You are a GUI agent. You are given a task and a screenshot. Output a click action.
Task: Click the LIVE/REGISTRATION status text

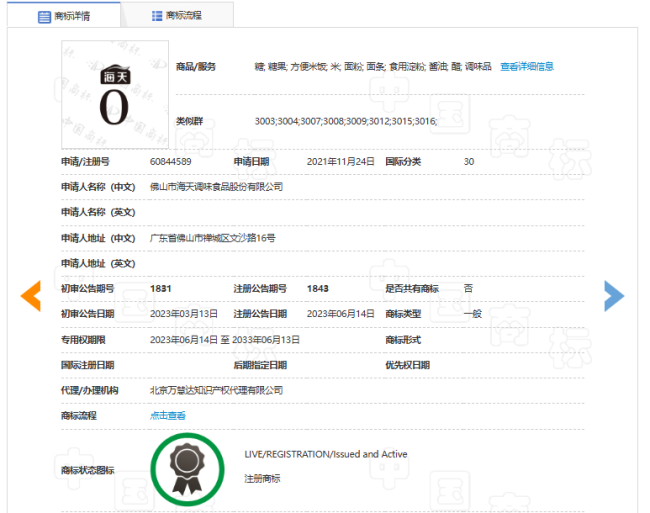[325, 454]
